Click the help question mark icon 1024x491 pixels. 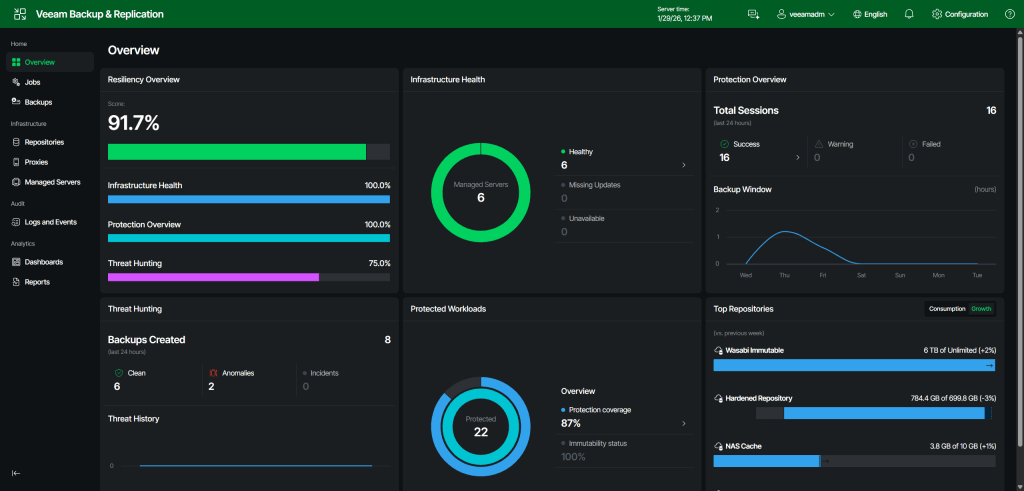1009,14
